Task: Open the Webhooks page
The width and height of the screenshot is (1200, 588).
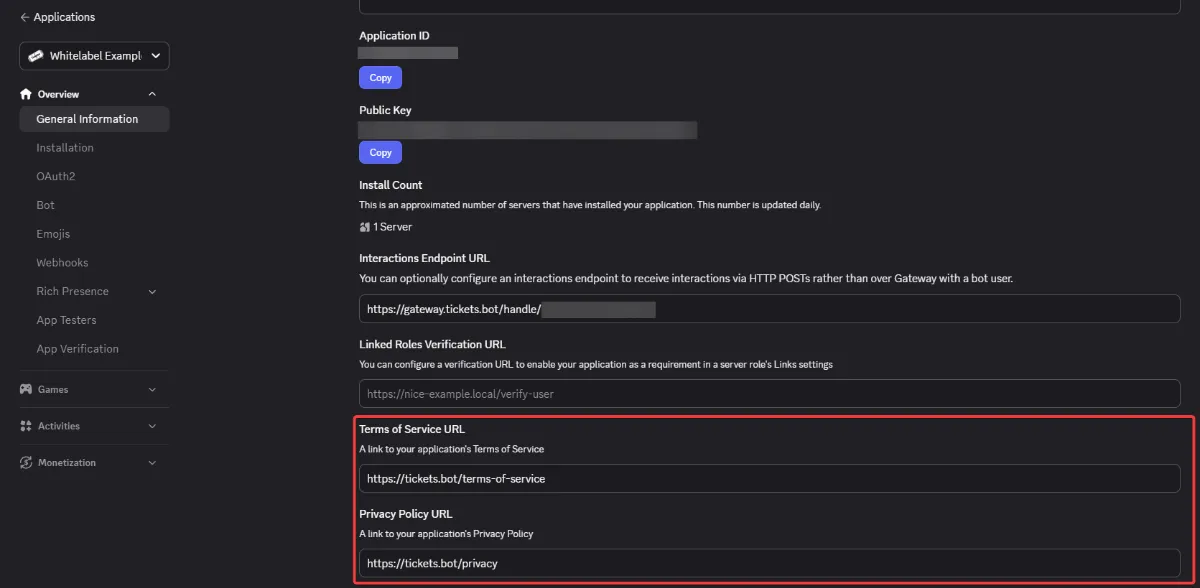Action: pyautogui.click(x=62, y=263)
